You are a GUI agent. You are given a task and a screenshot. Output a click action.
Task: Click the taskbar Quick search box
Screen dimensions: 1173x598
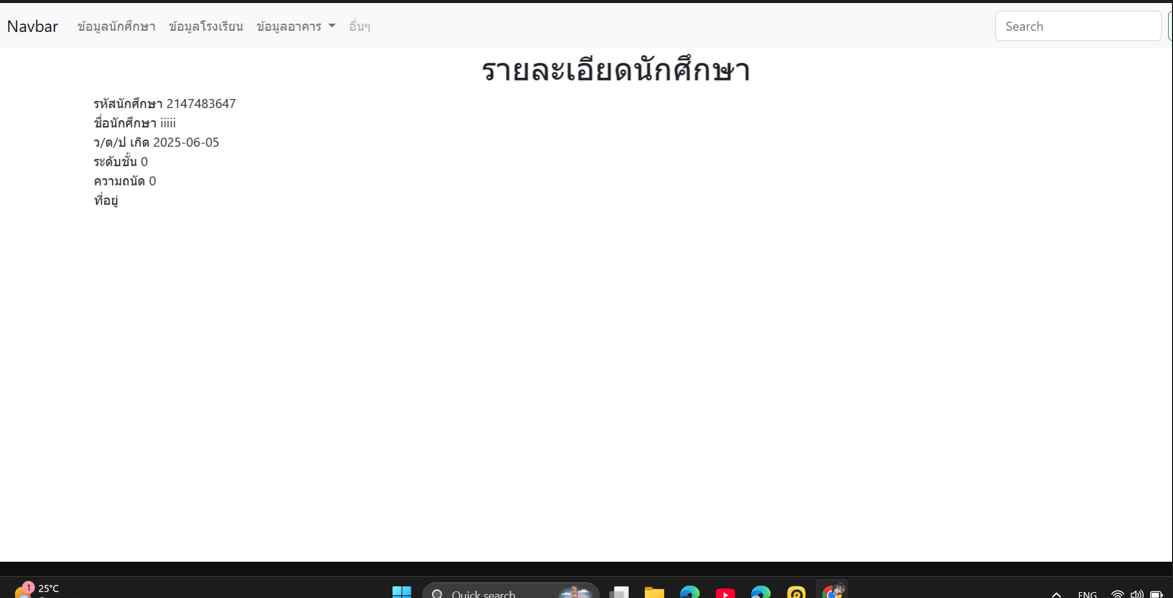[x=511, y=593]
